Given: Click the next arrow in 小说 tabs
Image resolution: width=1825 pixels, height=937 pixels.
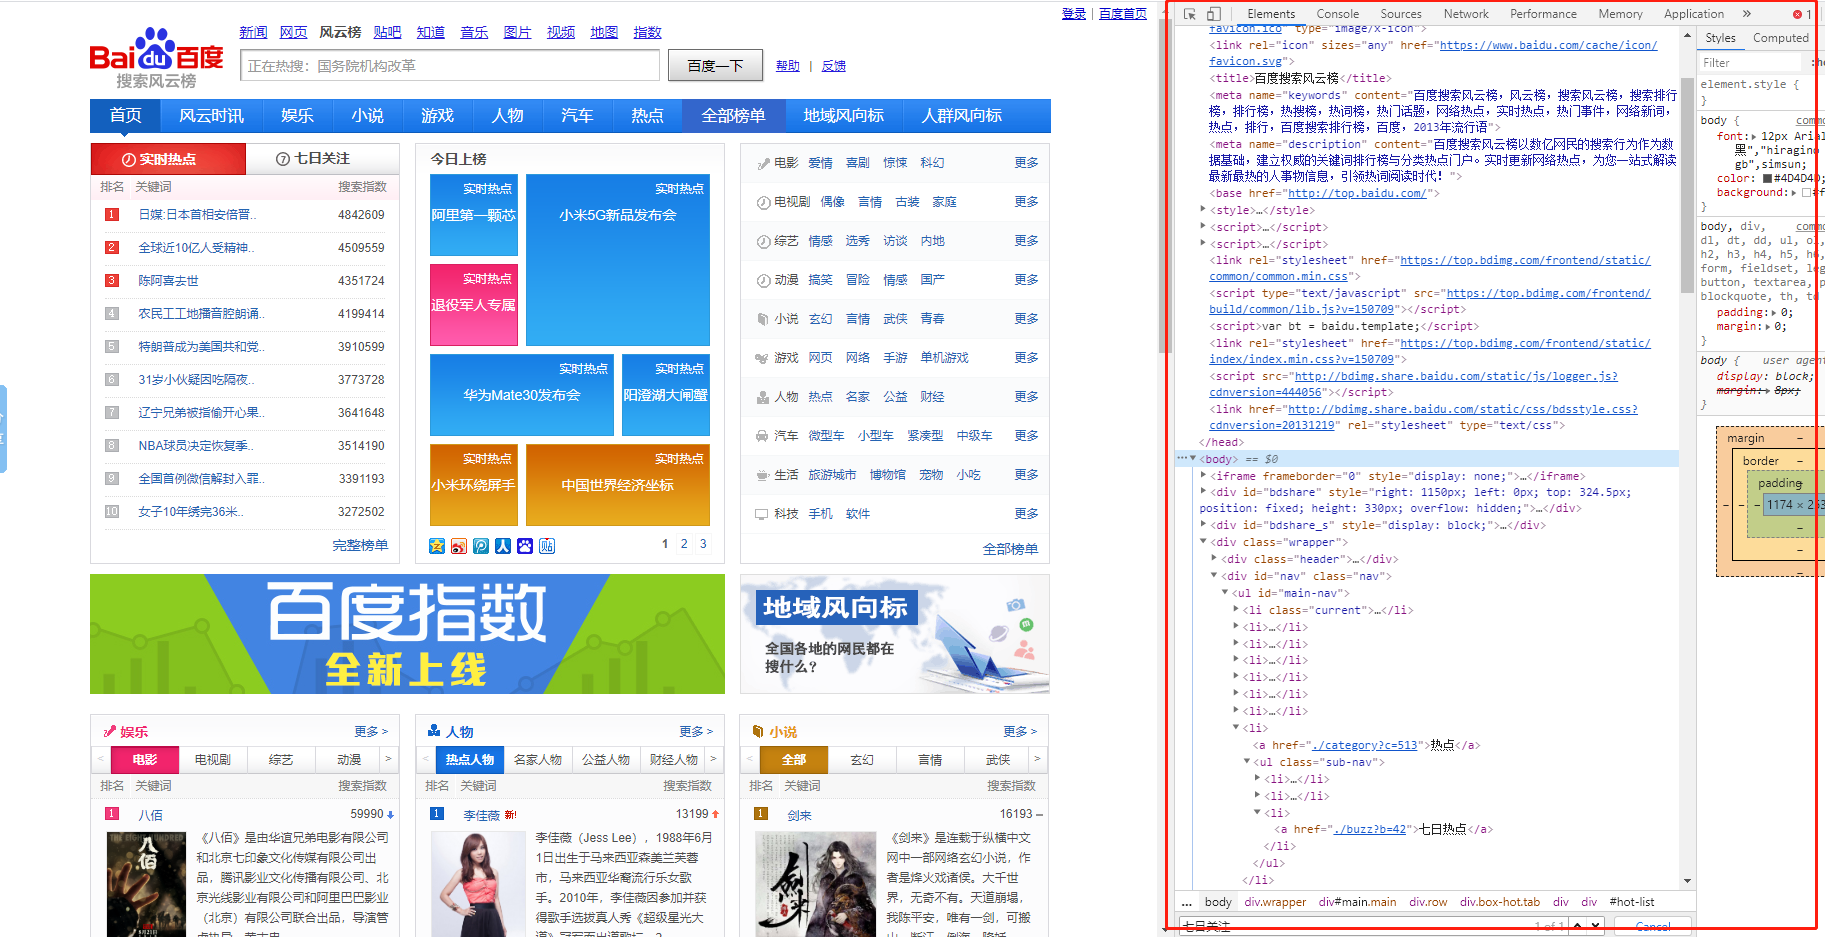Looking at the screenshot, I should pos(1037,760).
